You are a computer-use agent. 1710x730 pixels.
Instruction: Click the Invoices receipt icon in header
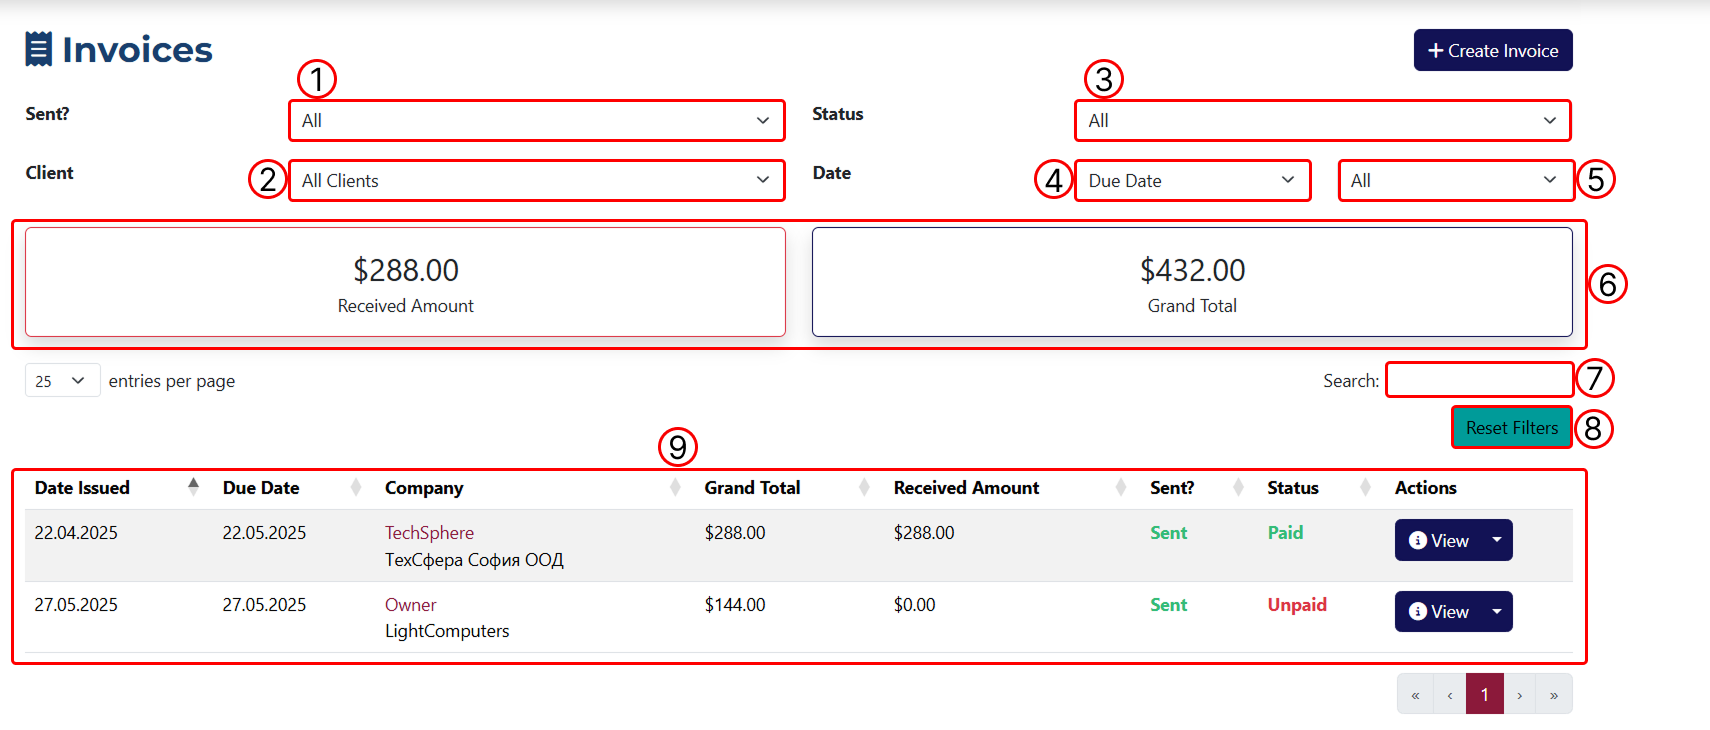coord(38,49)
